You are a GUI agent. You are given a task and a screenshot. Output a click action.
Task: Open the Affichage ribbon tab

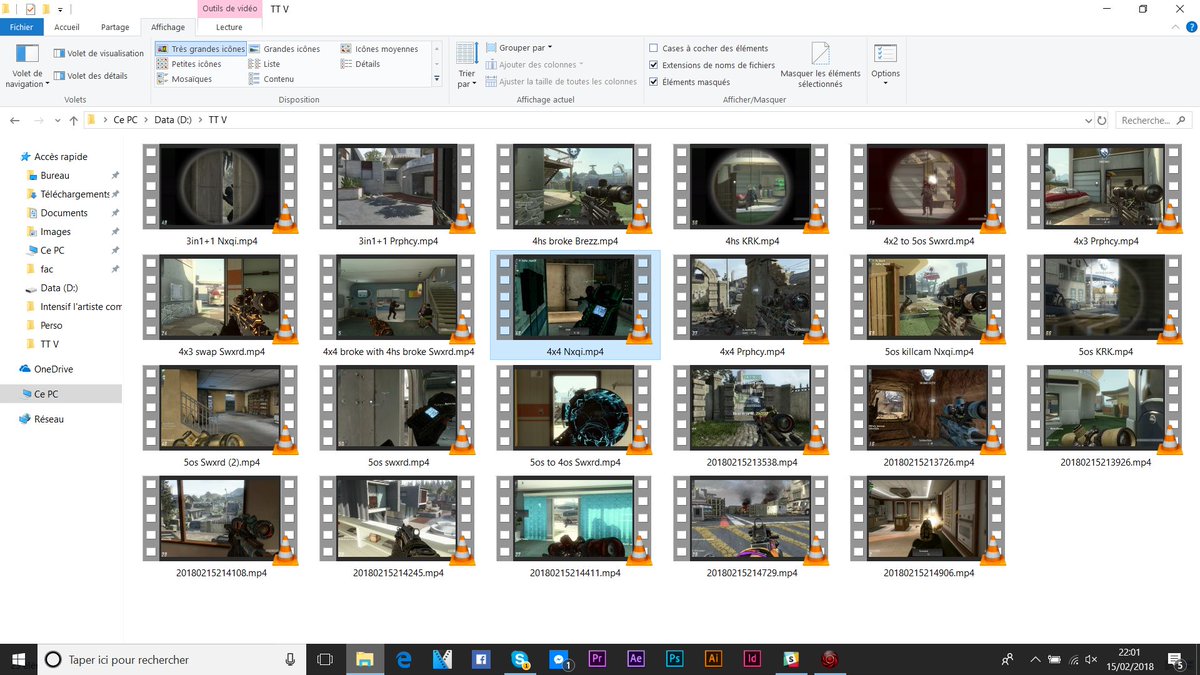point(168,28)
